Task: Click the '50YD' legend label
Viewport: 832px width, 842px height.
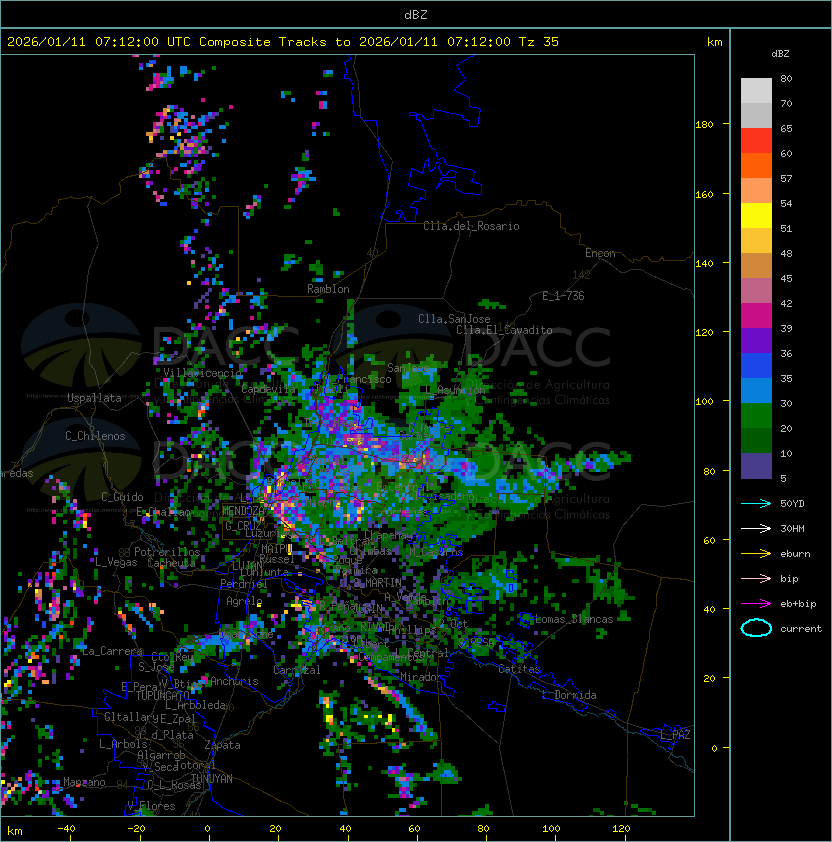Action: (x=792, y=503)
